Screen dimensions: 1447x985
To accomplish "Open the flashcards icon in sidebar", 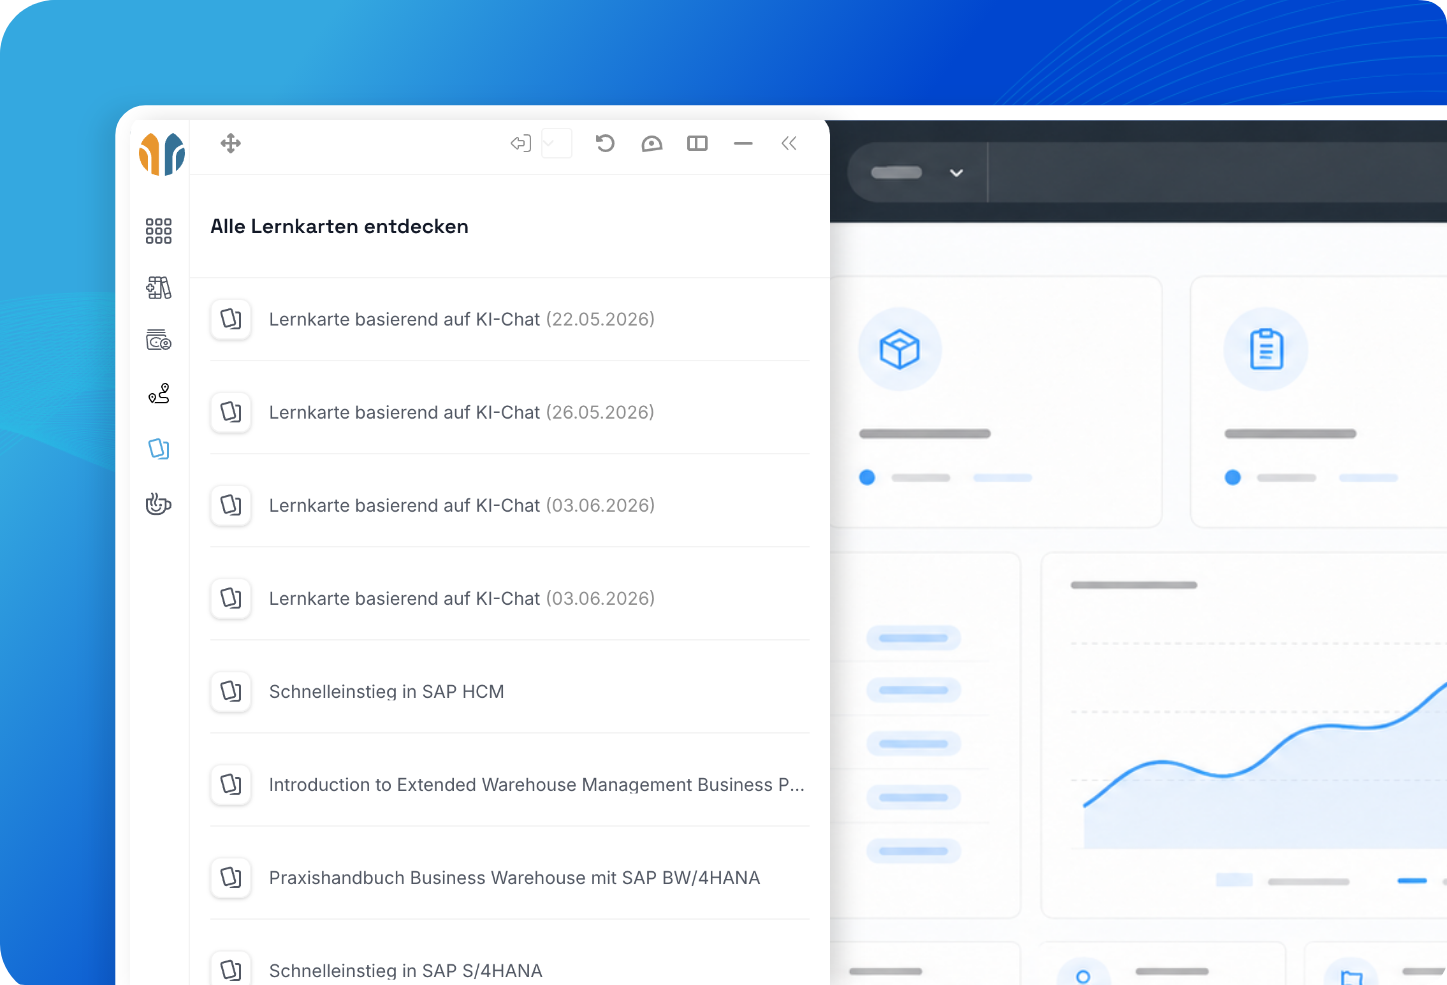I will pyautogui.click(x=159, y=448).
